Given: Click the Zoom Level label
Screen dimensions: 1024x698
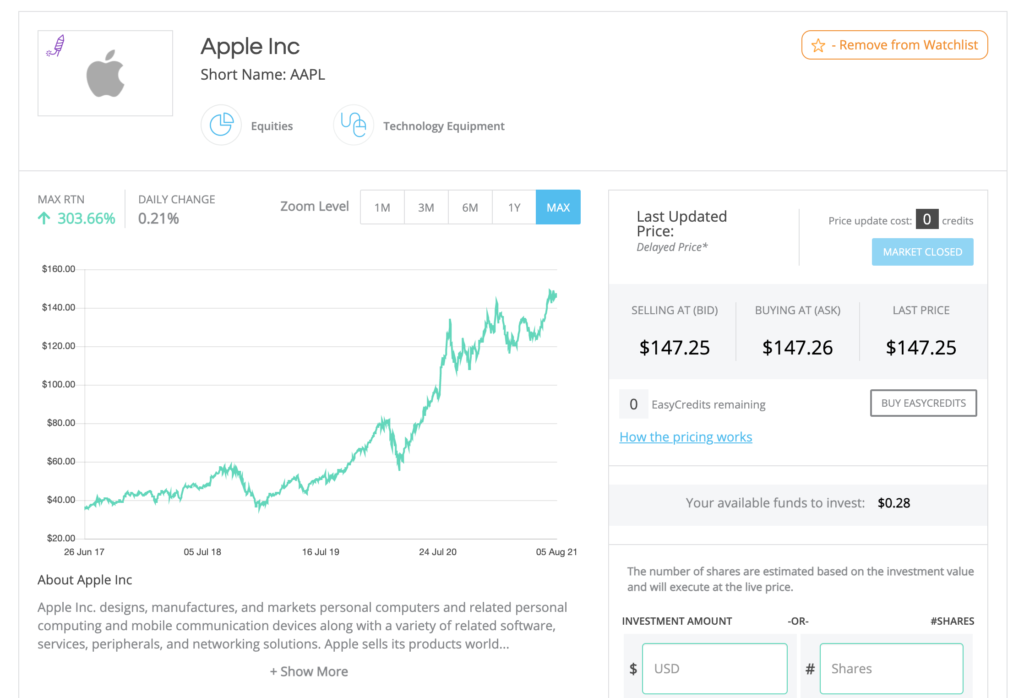Looking at the screenshot, I should pyautogui.click(x=315, y=206).
